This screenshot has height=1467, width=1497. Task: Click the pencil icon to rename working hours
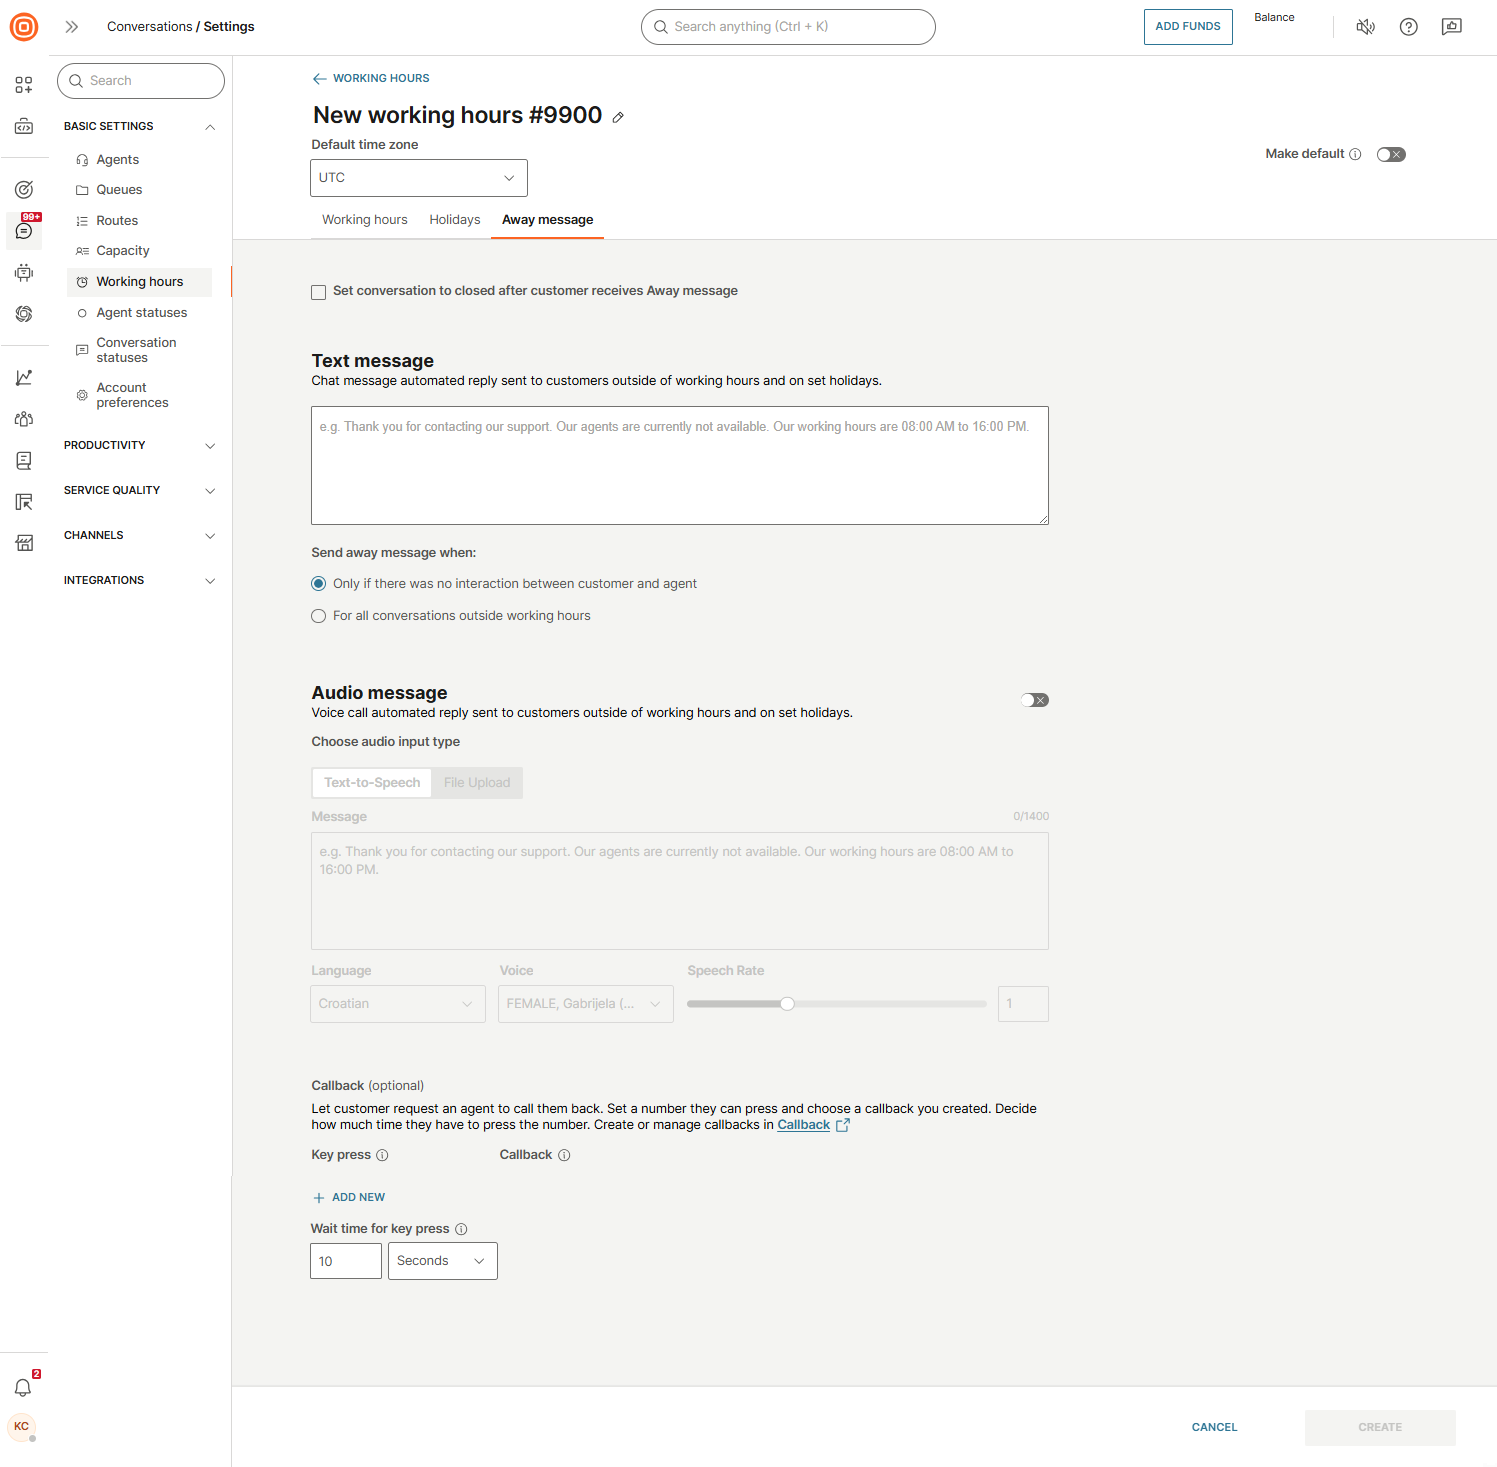pyautogui.click(x=618, y=117)
